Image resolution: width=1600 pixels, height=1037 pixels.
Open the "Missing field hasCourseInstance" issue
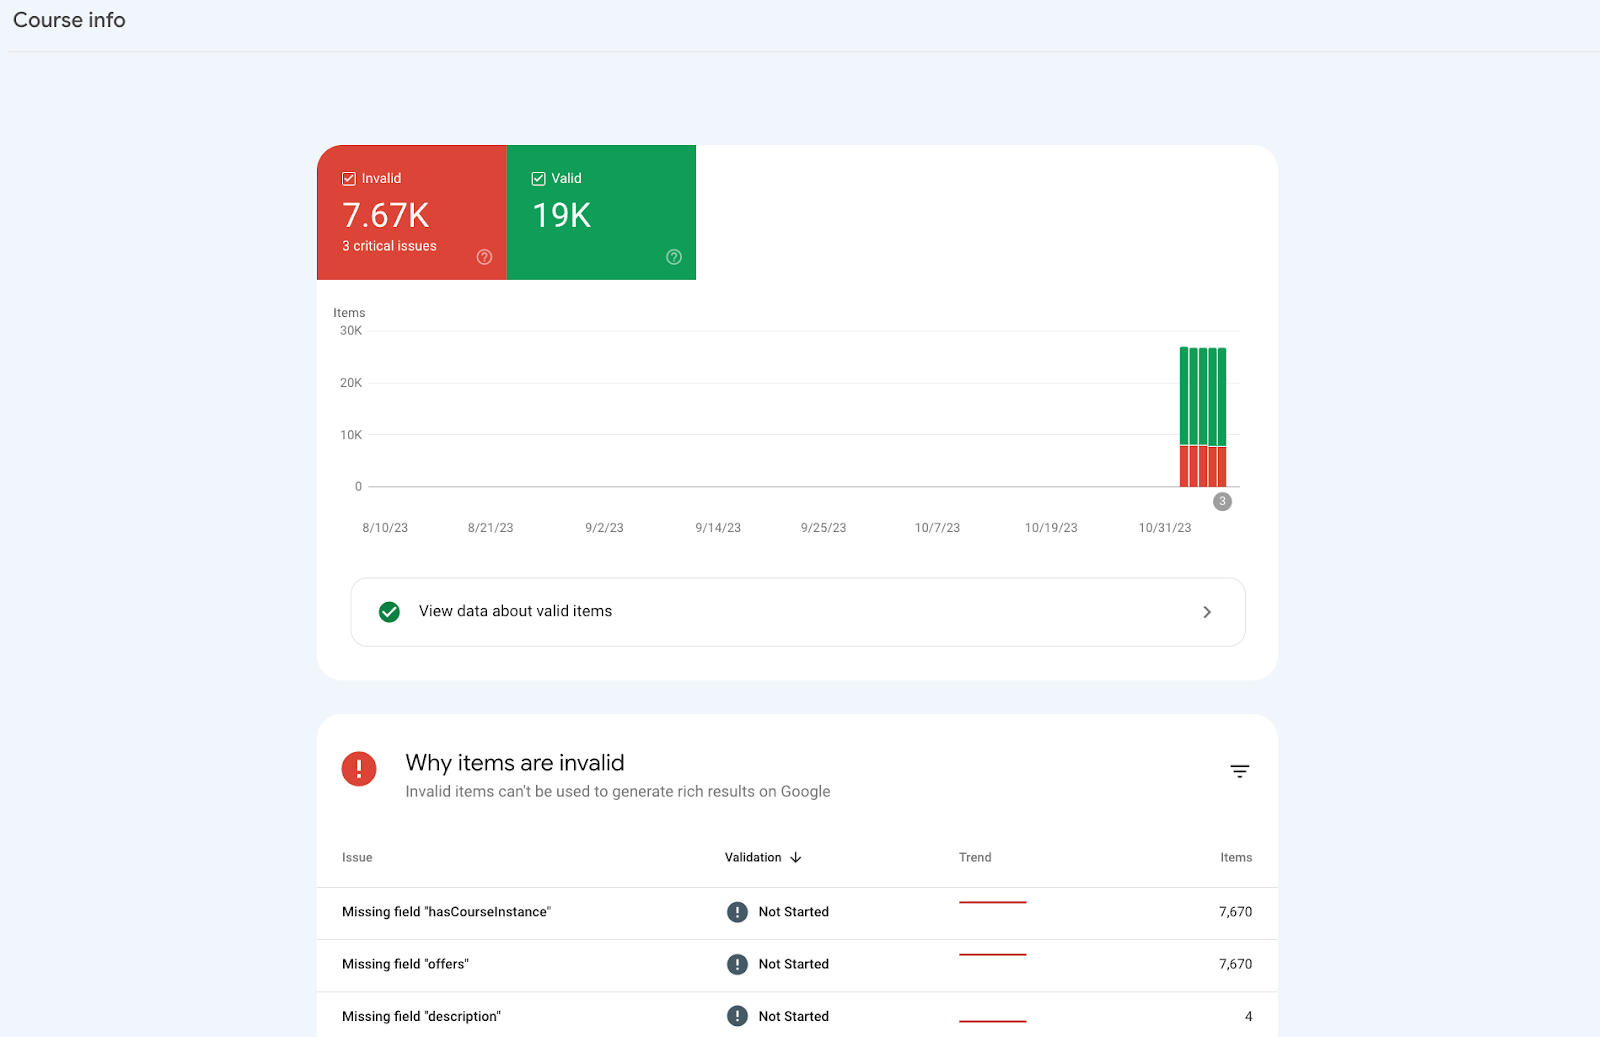(x=446, y=912)
